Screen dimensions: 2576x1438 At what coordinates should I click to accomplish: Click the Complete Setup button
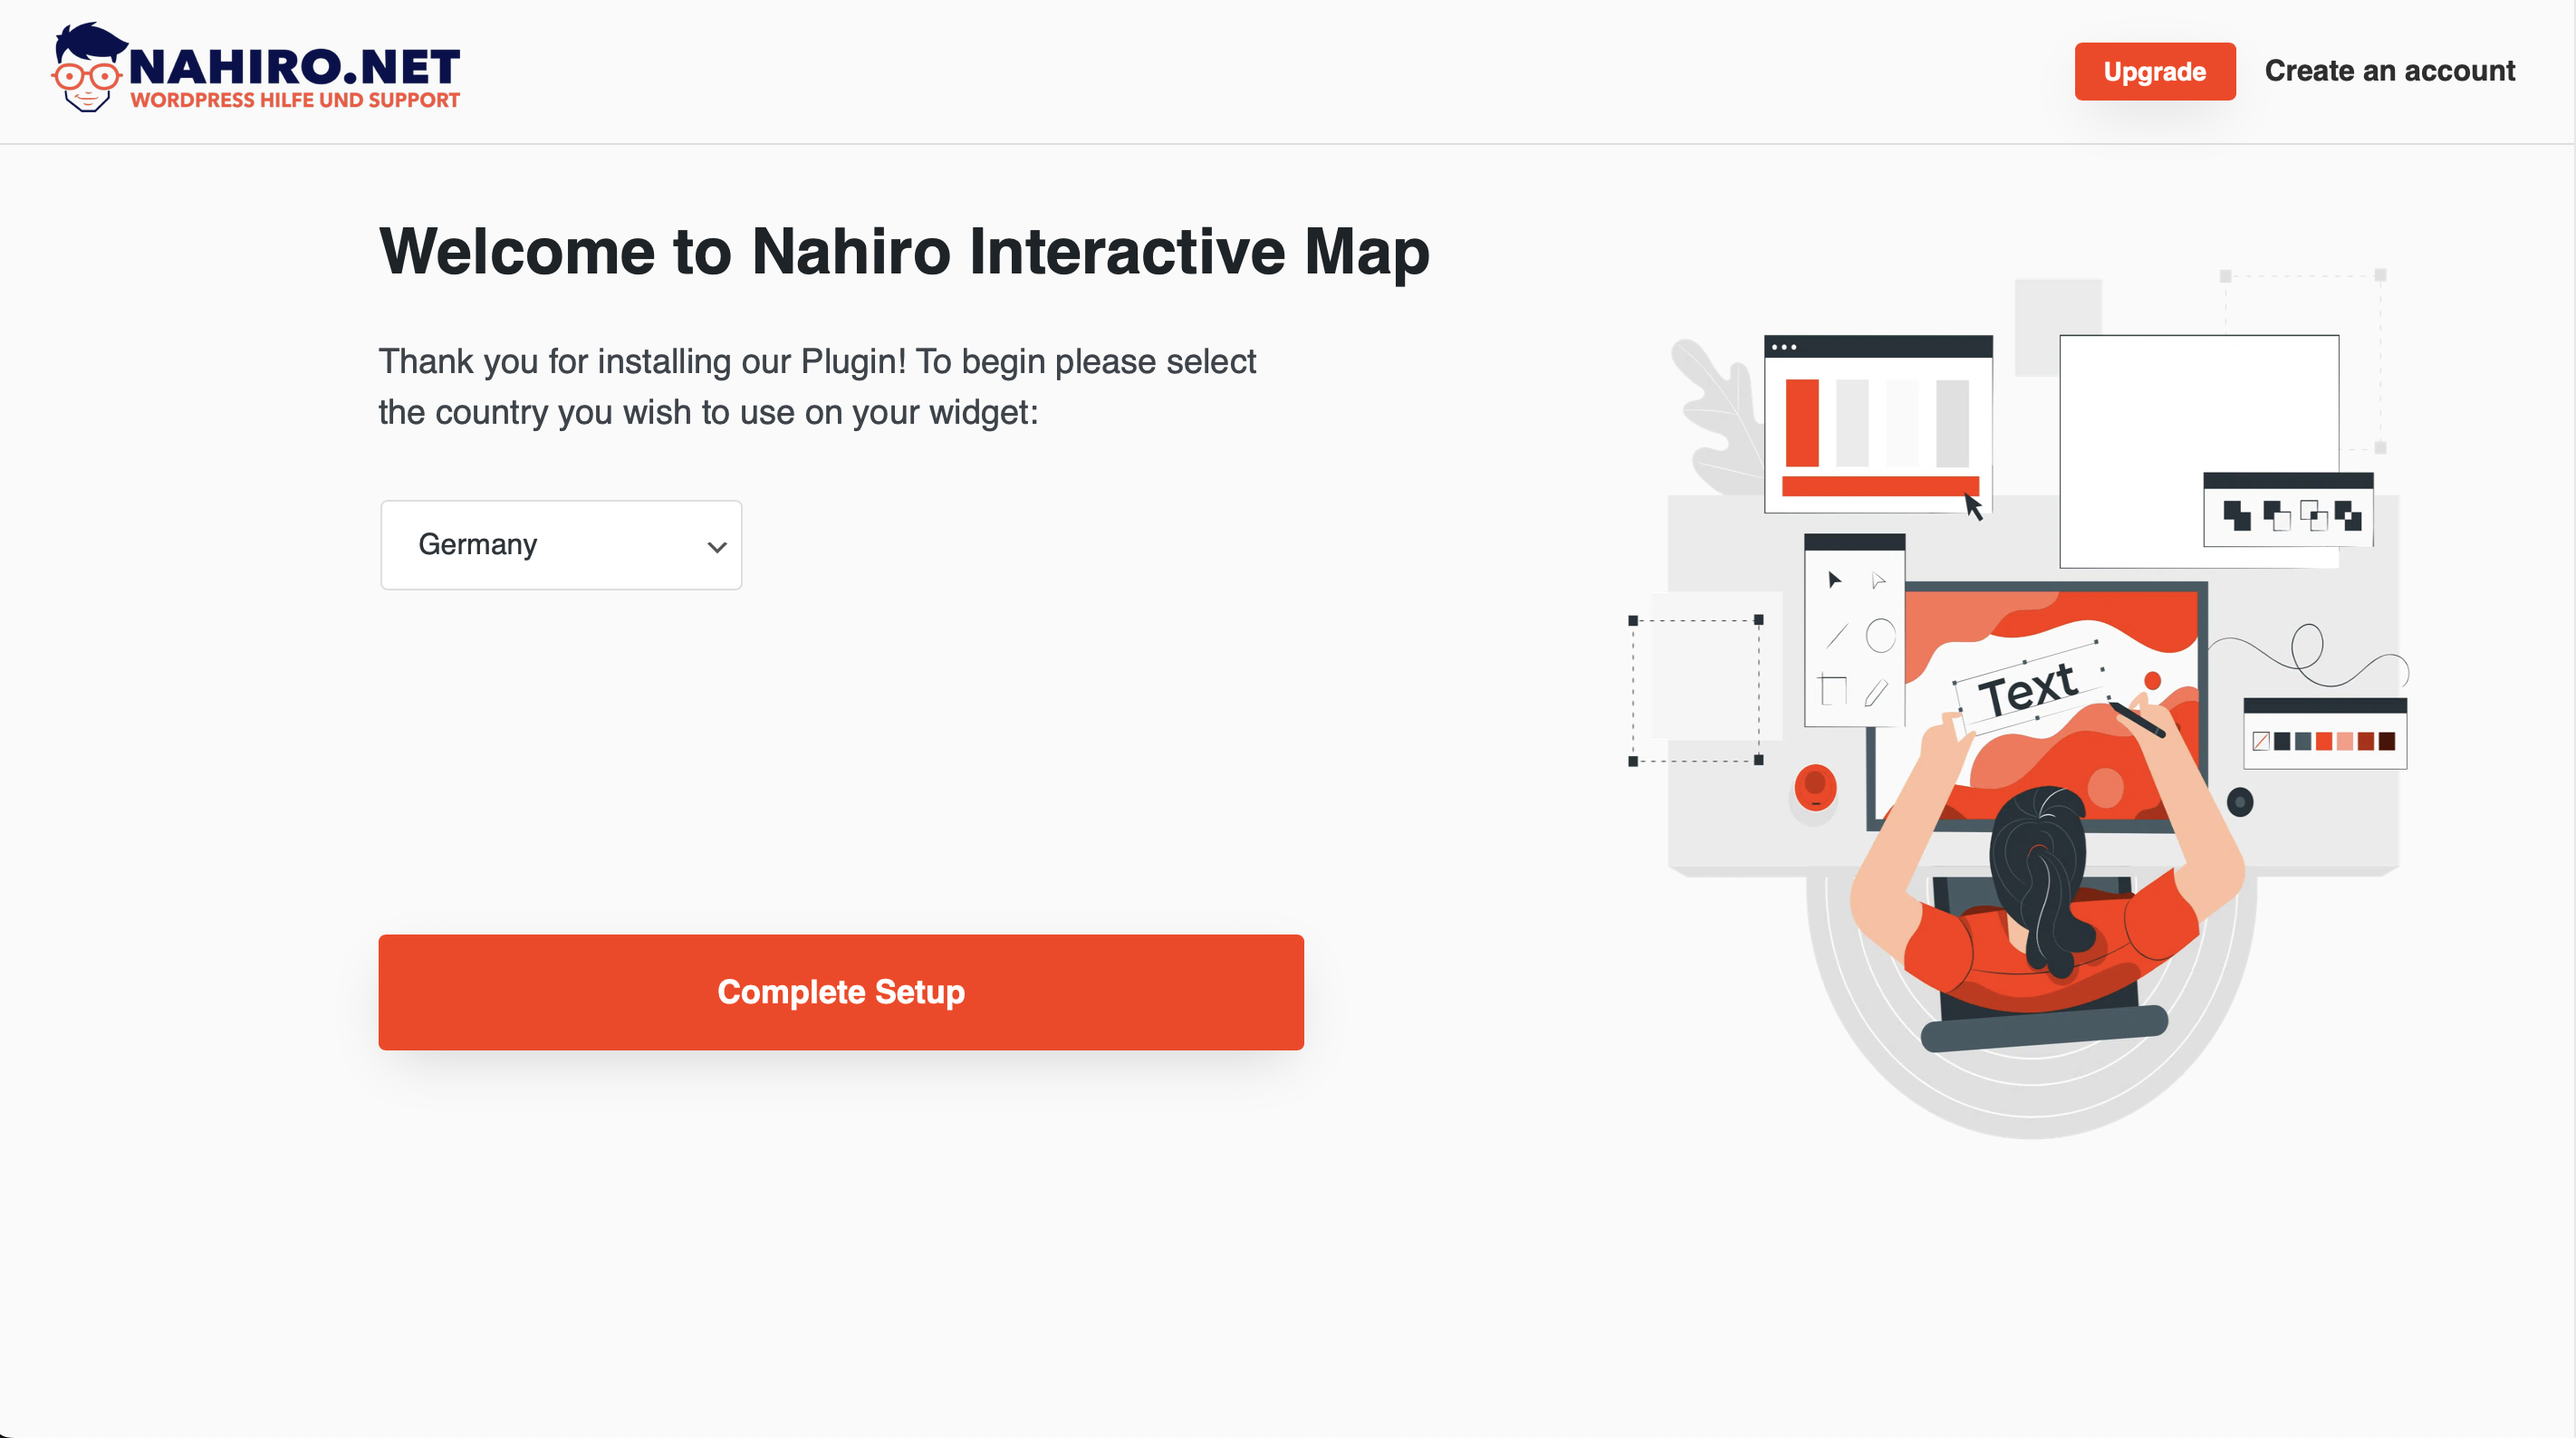click(x=842, y=991)
